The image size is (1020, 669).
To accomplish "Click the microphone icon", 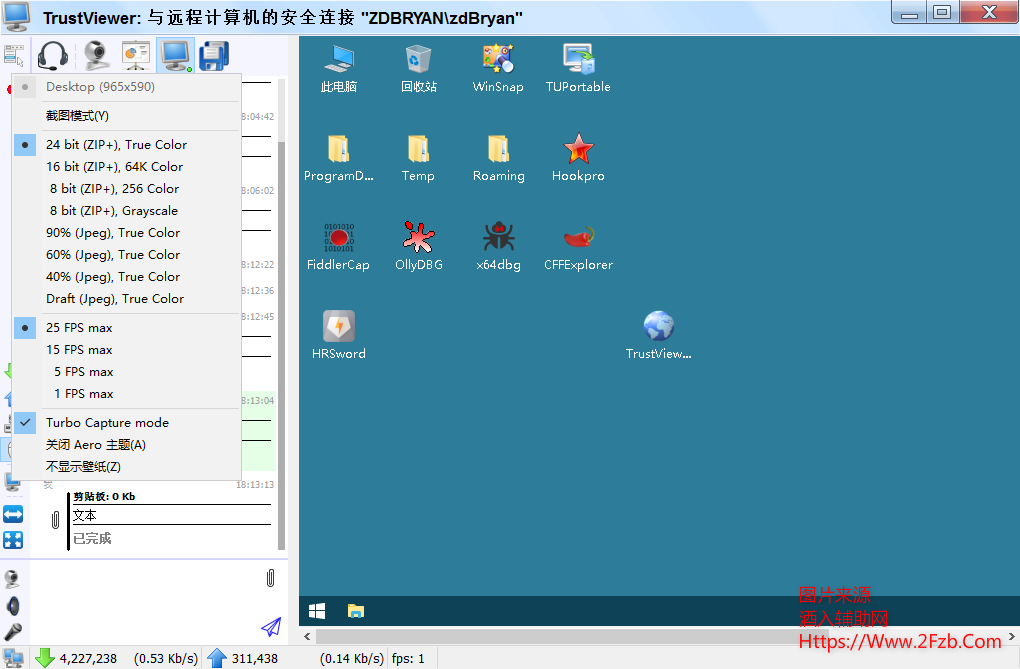I will pyautogui.click(x=13, y=631).
